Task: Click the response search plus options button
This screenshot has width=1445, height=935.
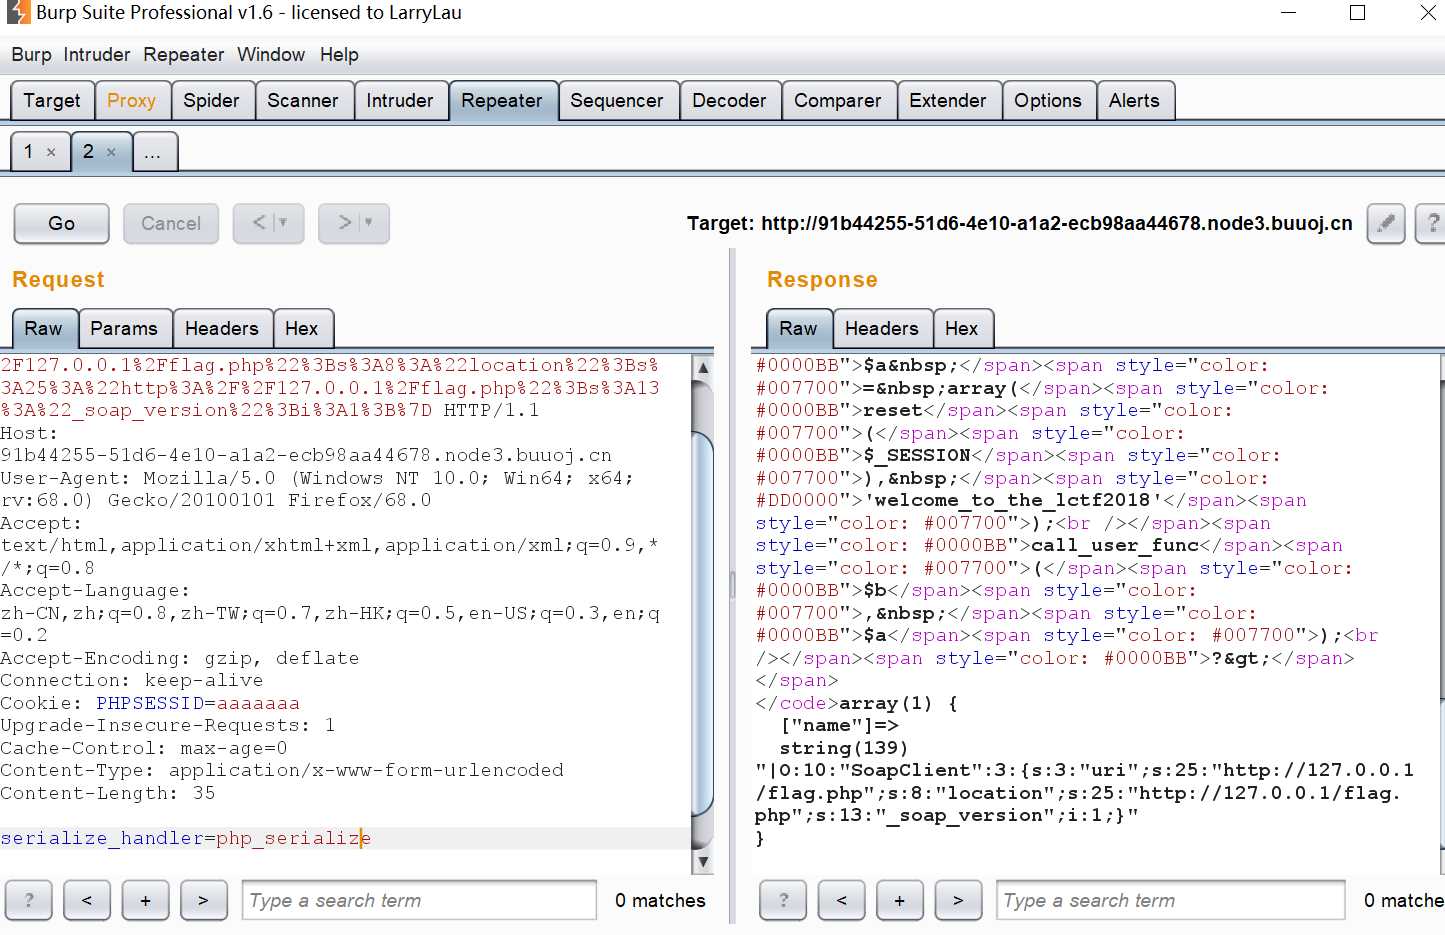Action: [899, 900]
